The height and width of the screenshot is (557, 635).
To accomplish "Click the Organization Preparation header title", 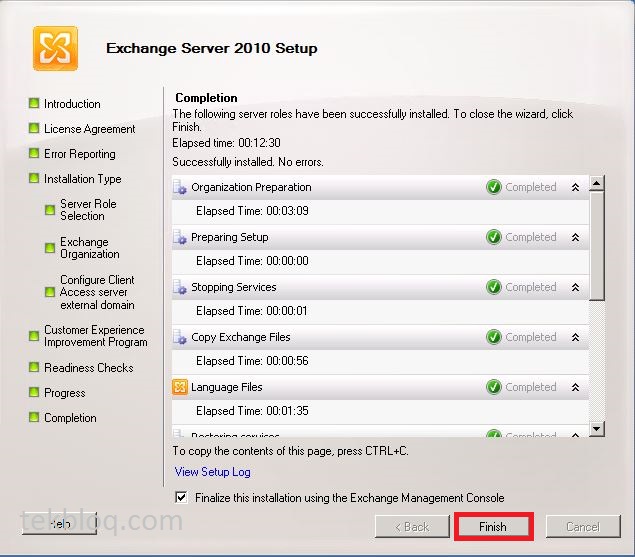I will pyautogui.click(x=251, y=187).
